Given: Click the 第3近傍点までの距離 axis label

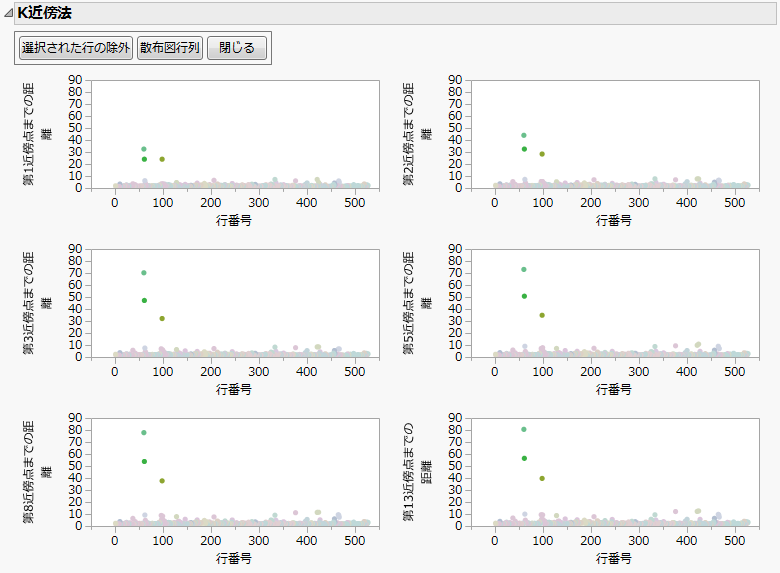Looking at the screenshot, I should pos(37,303).
